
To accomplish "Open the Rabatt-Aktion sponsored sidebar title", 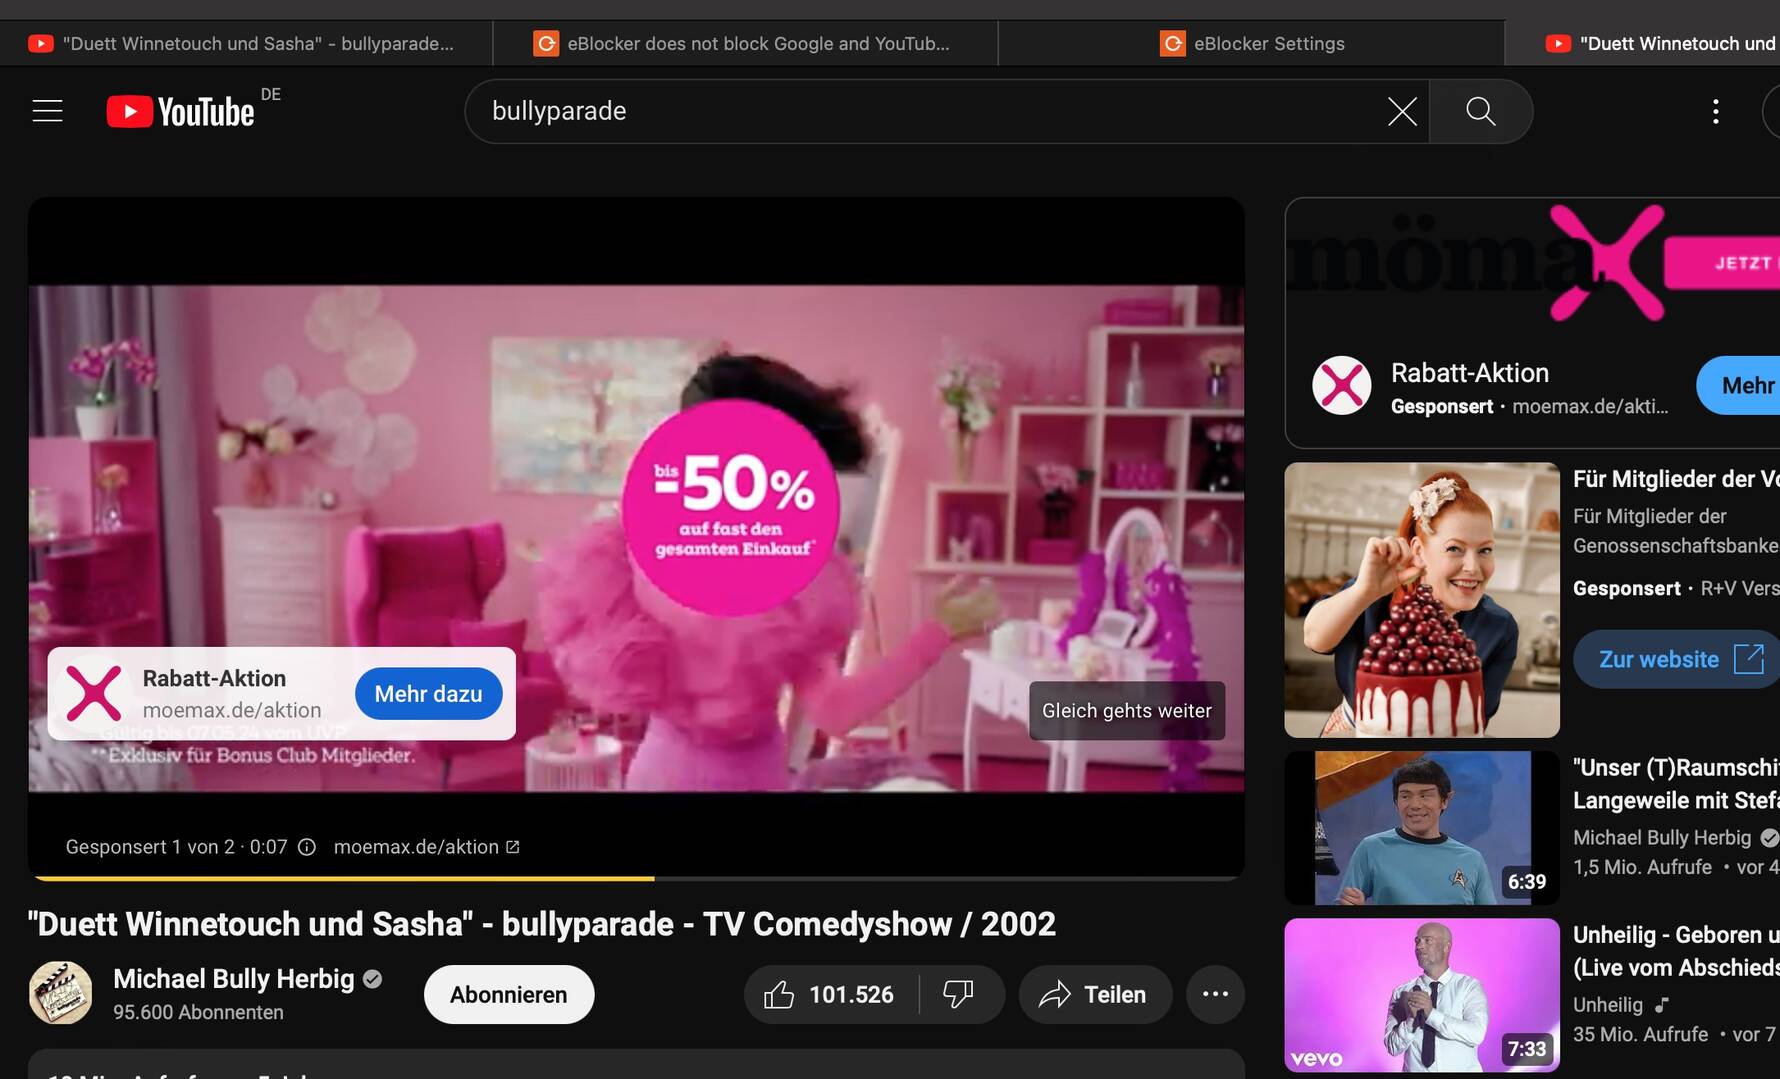I will (x=1470, y=372).
